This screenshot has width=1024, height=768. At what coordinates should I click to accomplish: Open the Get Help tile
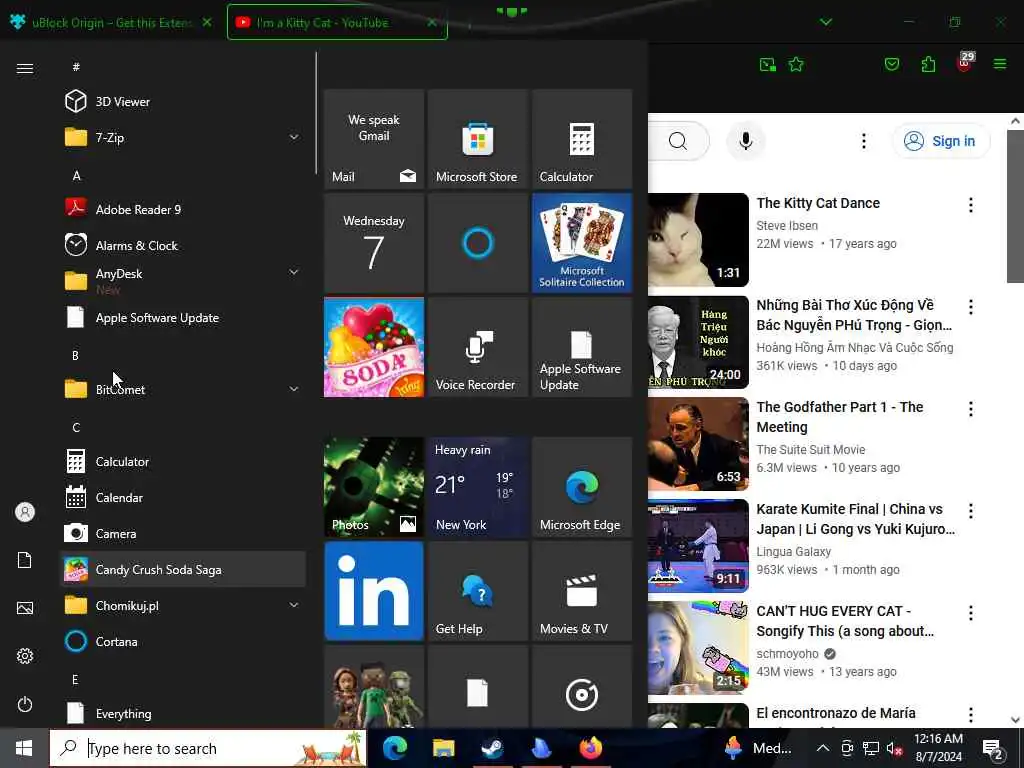[478, 591]
